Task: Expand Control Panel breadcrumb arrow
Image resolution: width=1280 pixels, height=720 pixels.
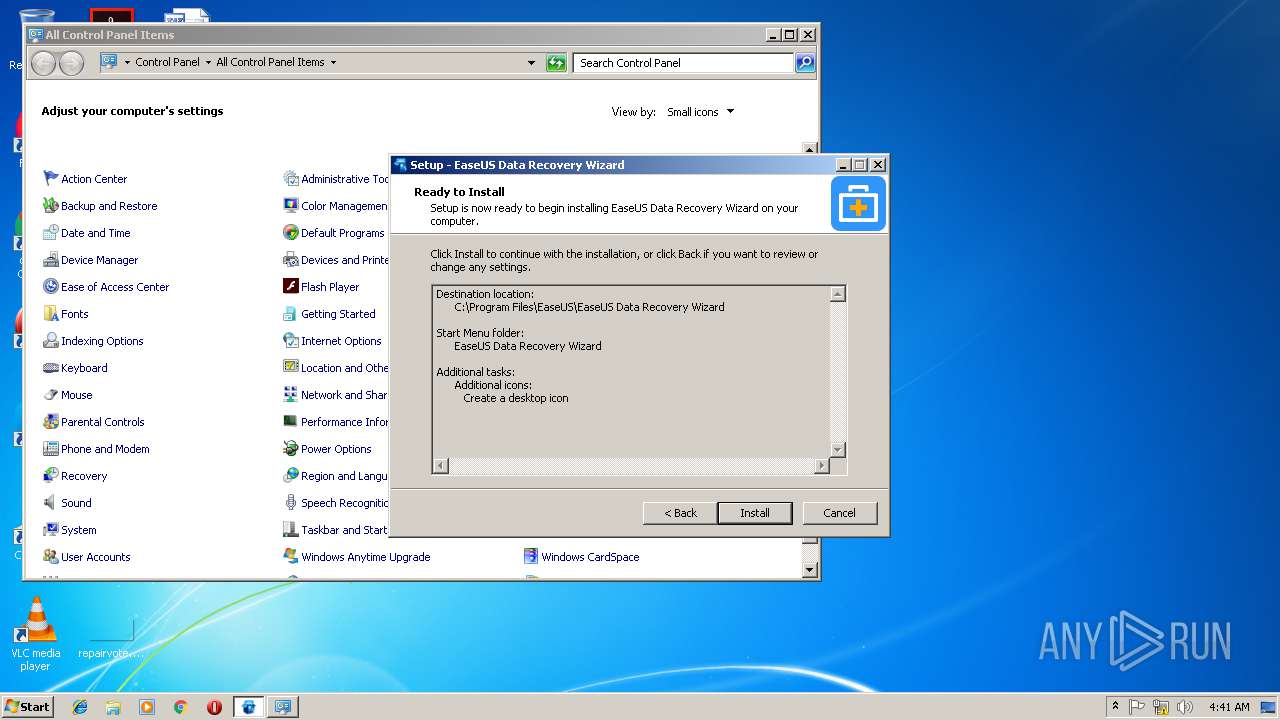Action: tap(208, 62)
